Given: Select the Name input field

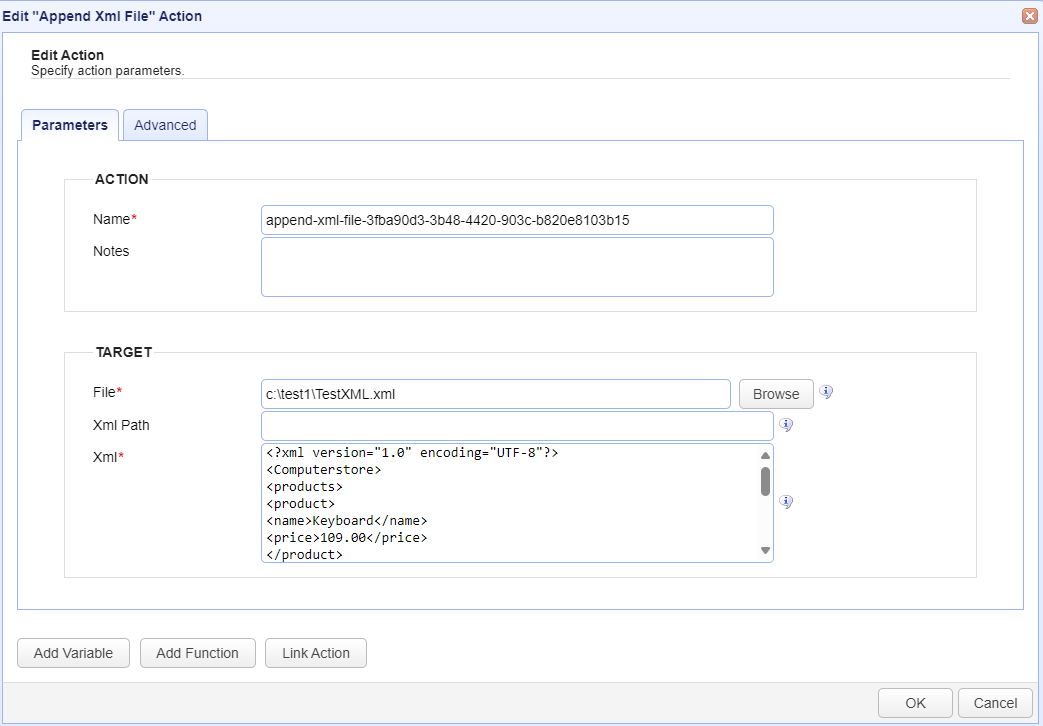Looking at the screenshot, I should click(x=516, y=219).
